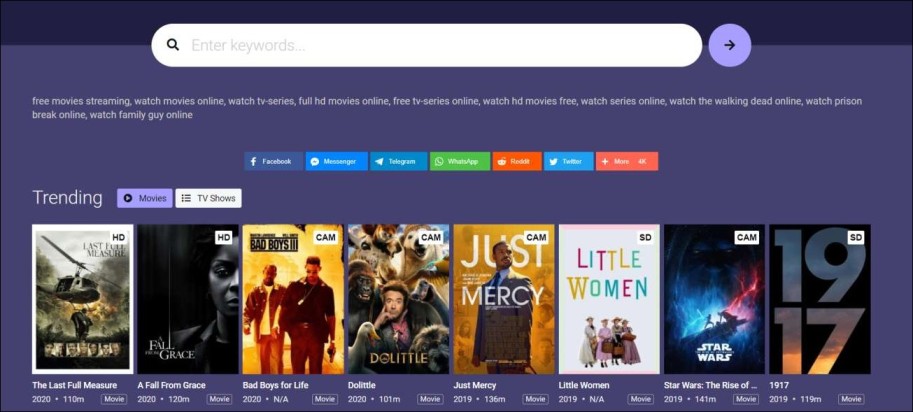
Task: Open the Just Mercy movie poster
Action: point(504,299)
